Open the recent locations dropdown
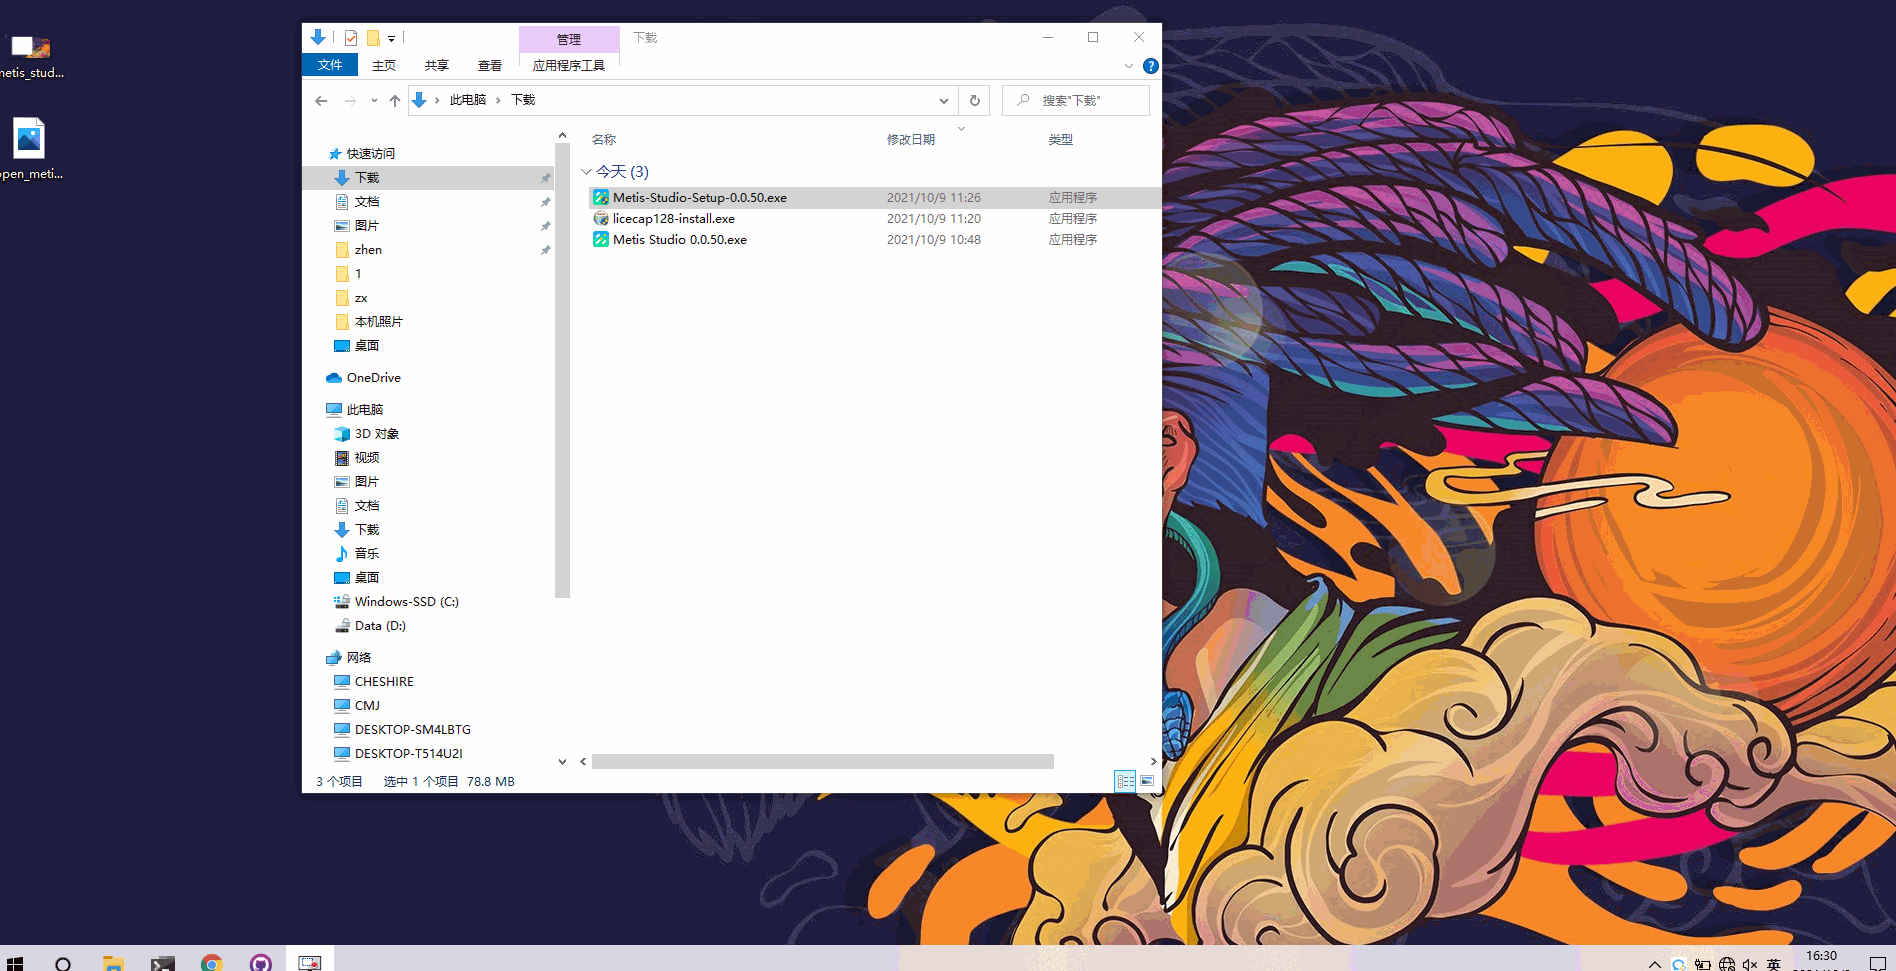 (374, 100)
